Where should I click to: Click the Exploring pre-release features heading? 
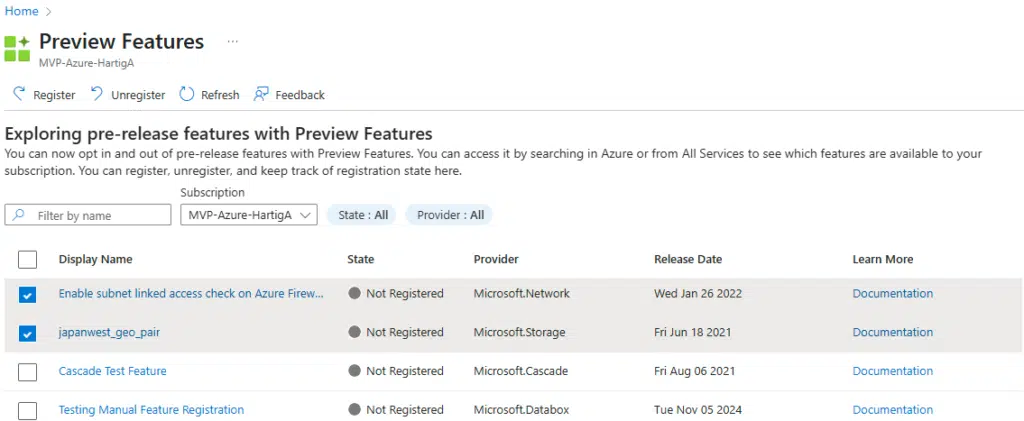tap(218, 134)
